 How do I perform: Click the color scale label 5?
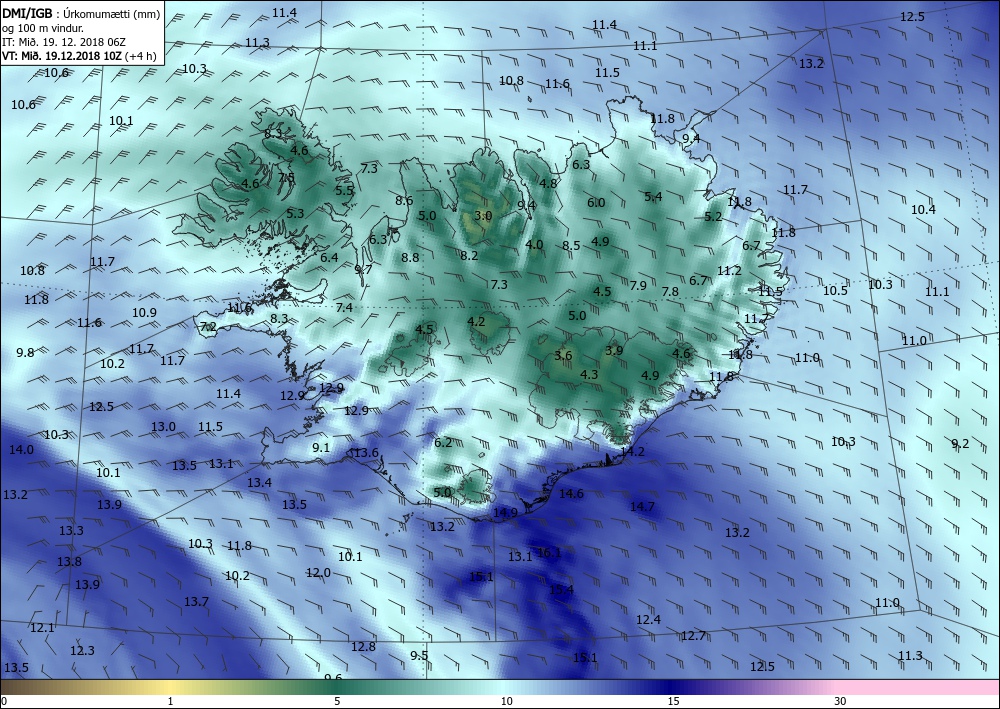[x=337, y=701]
